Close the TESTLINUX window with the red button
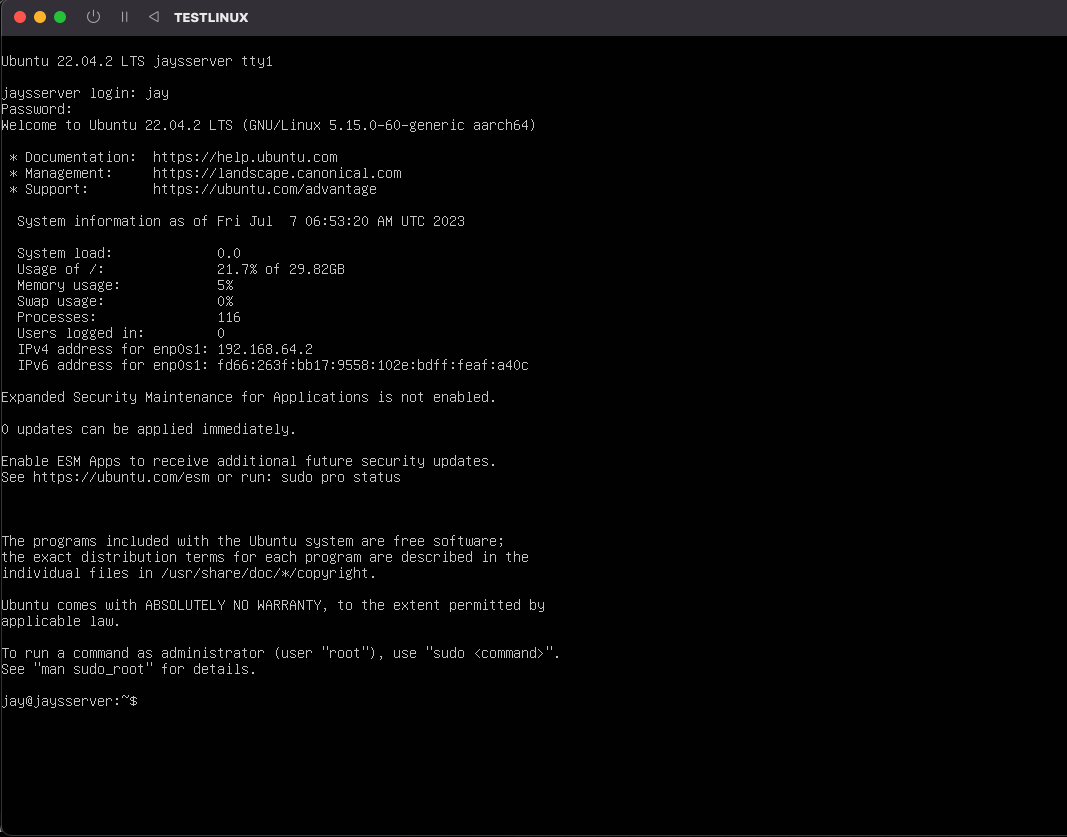This screenshot has width=1067, height=837. pyautogui.click(x=20, y=17)
